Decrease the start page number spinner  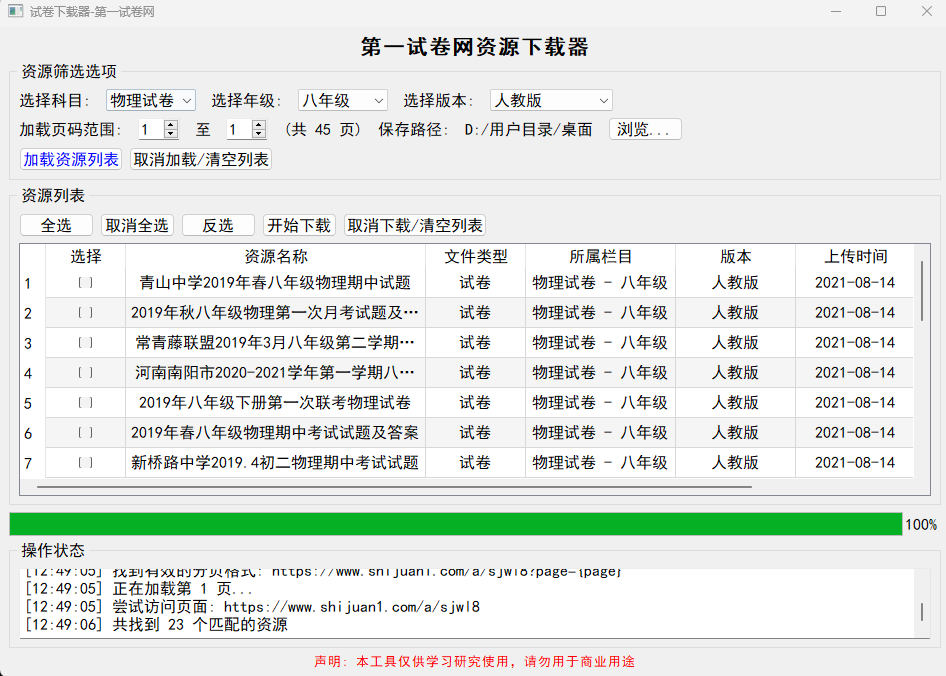[171, 133]
